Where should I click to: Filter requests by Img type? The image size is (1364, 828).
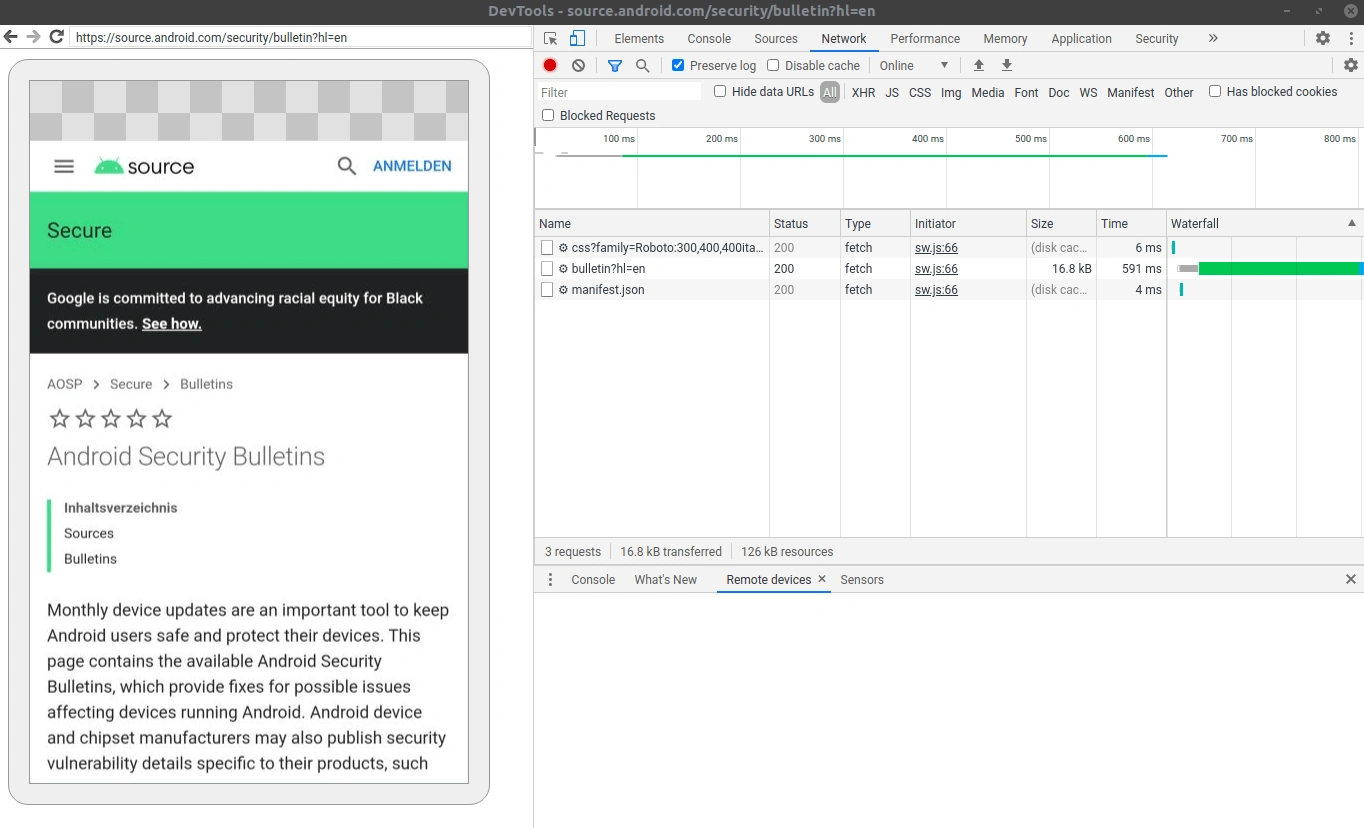(951, 92)
